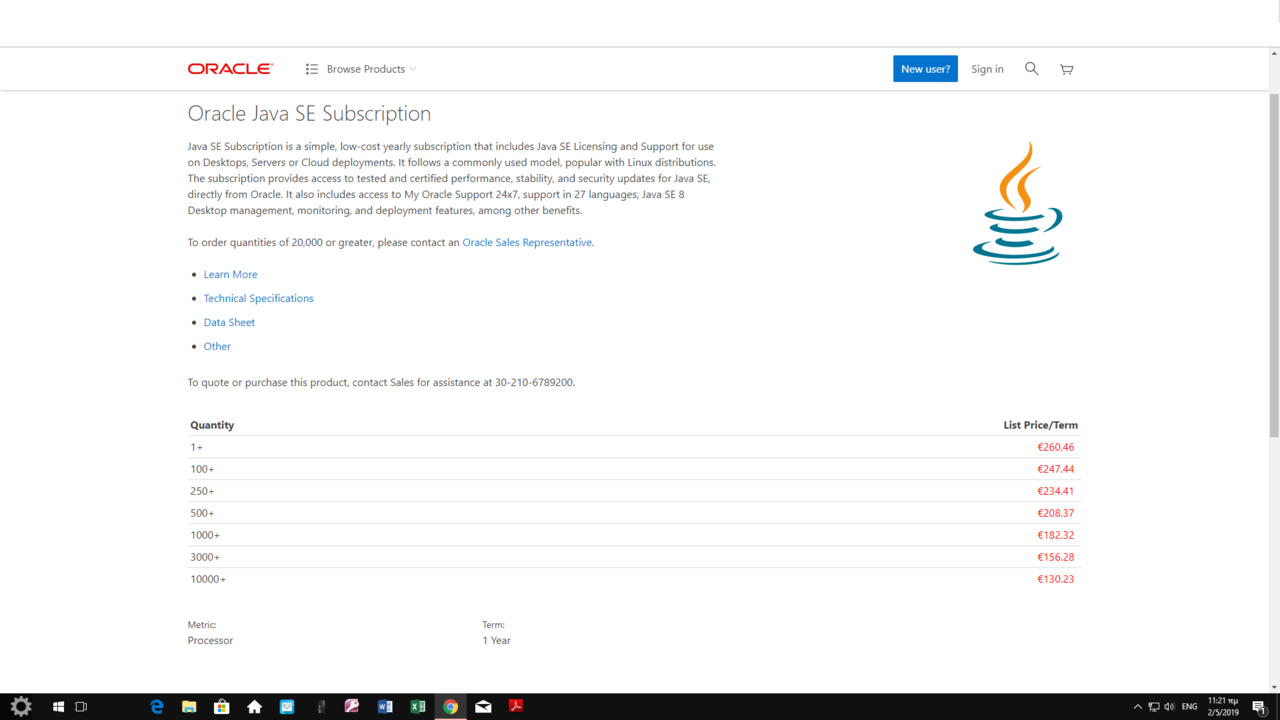Open the Oracle Sales Representative link
This screenshot has height=720, width=1280.
click(527, 242)
